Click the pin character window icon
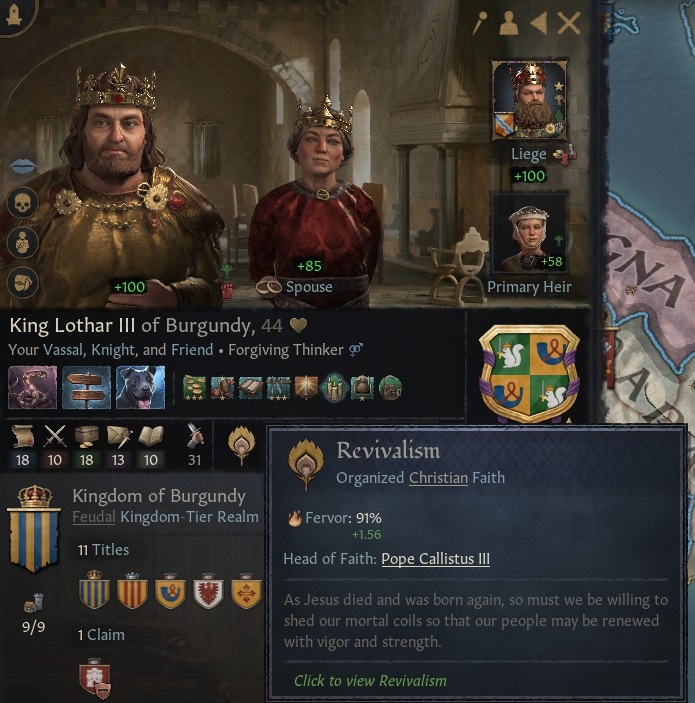 pyautogui.click(x=480, y=22)
